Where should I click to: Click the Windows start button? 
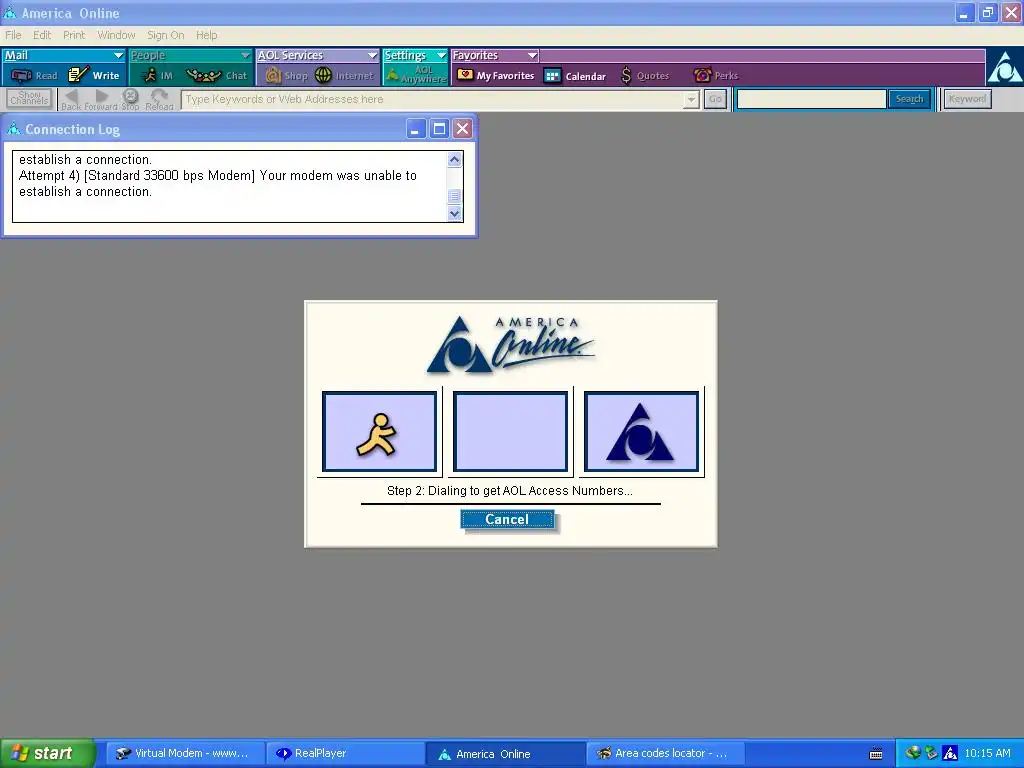(x=47, y=753)
